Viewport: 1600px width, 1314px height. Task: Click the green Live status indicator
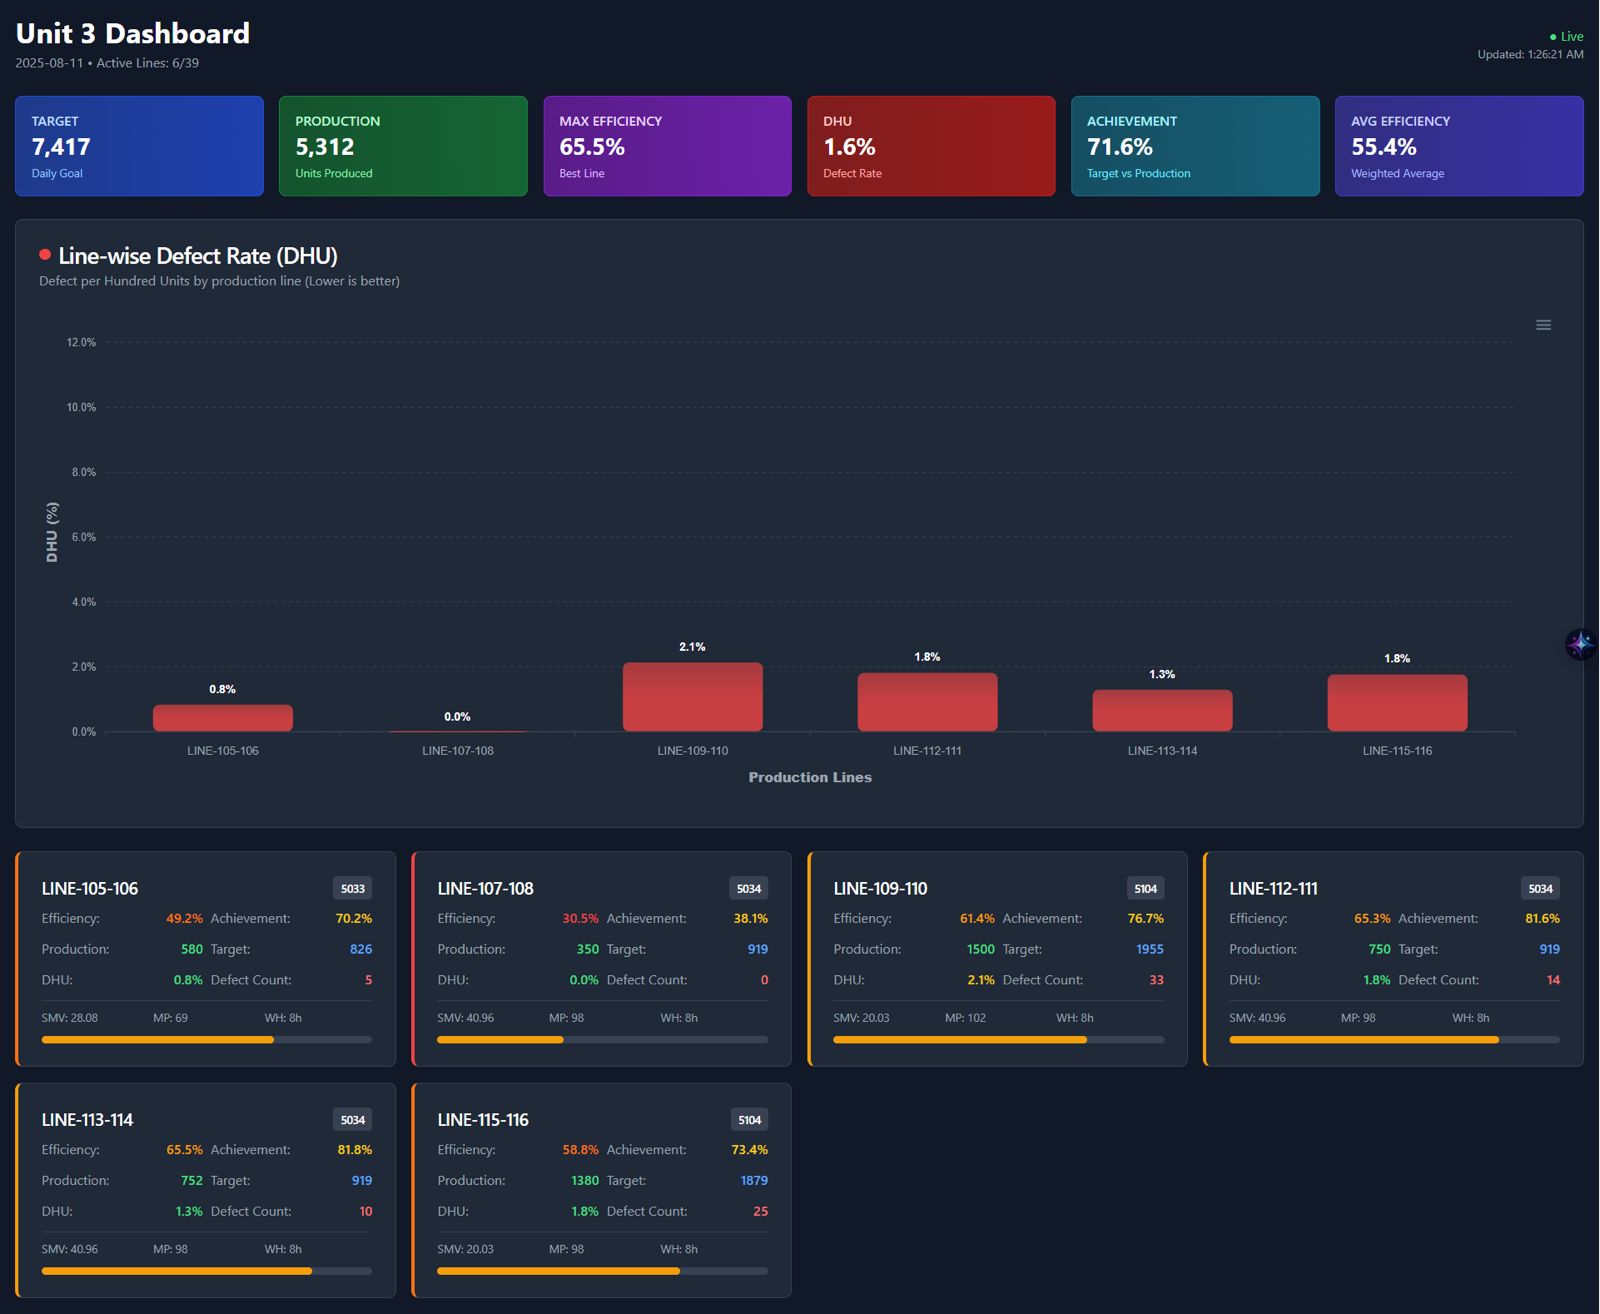(1566, 36)
